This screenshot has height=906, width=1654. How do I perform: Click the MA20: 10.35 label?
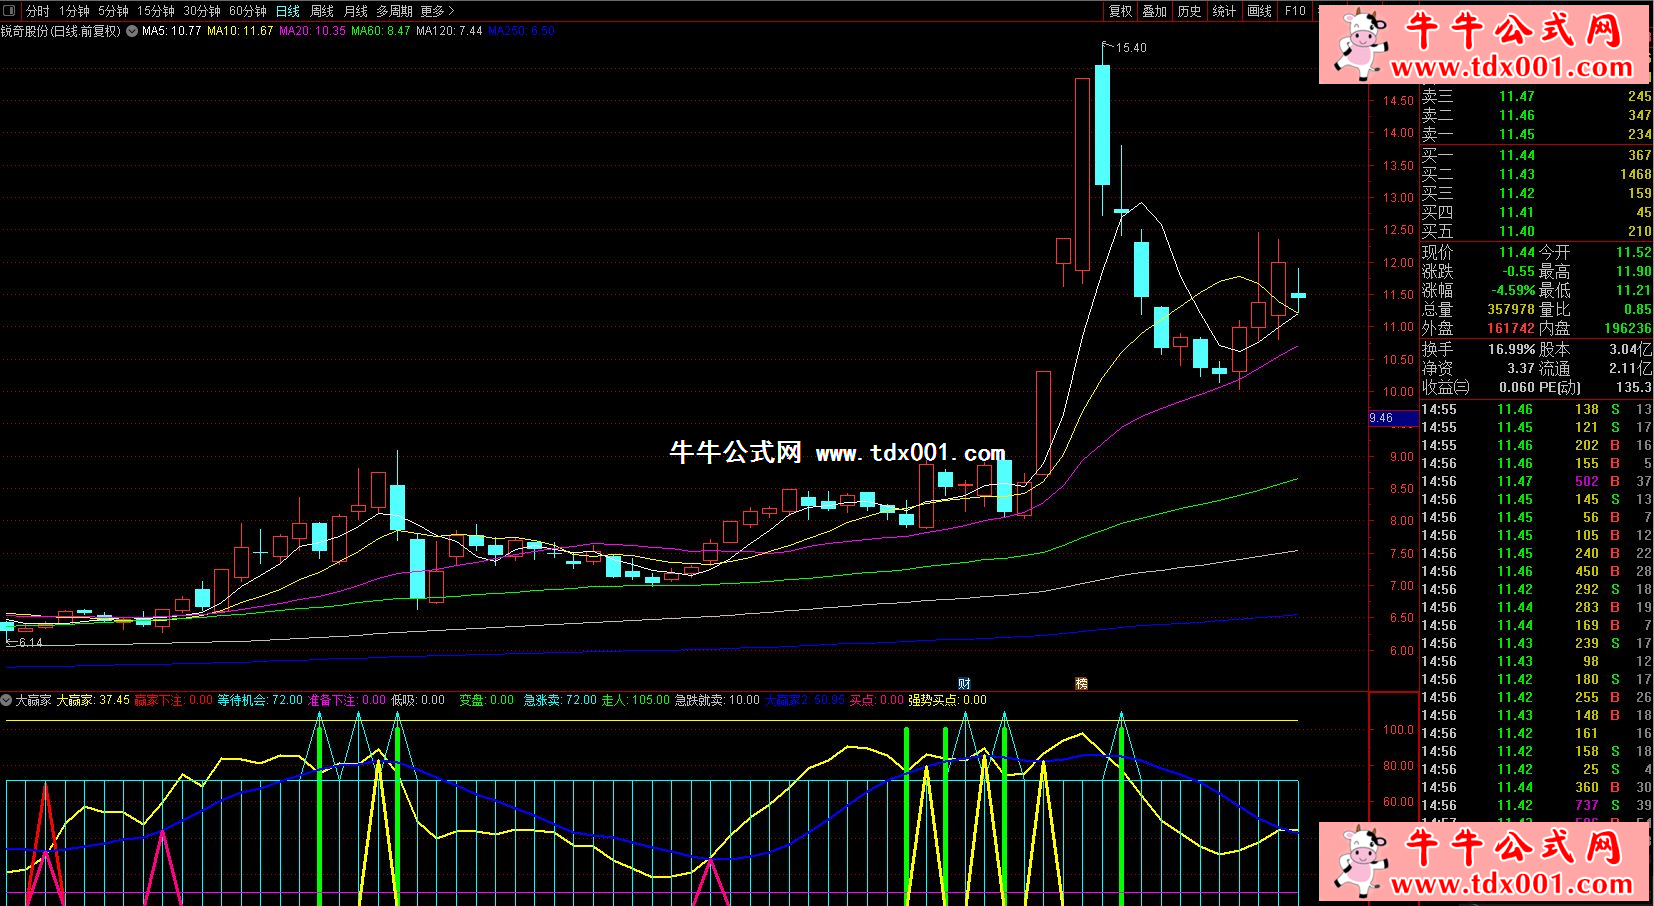[x=312, y=31]
